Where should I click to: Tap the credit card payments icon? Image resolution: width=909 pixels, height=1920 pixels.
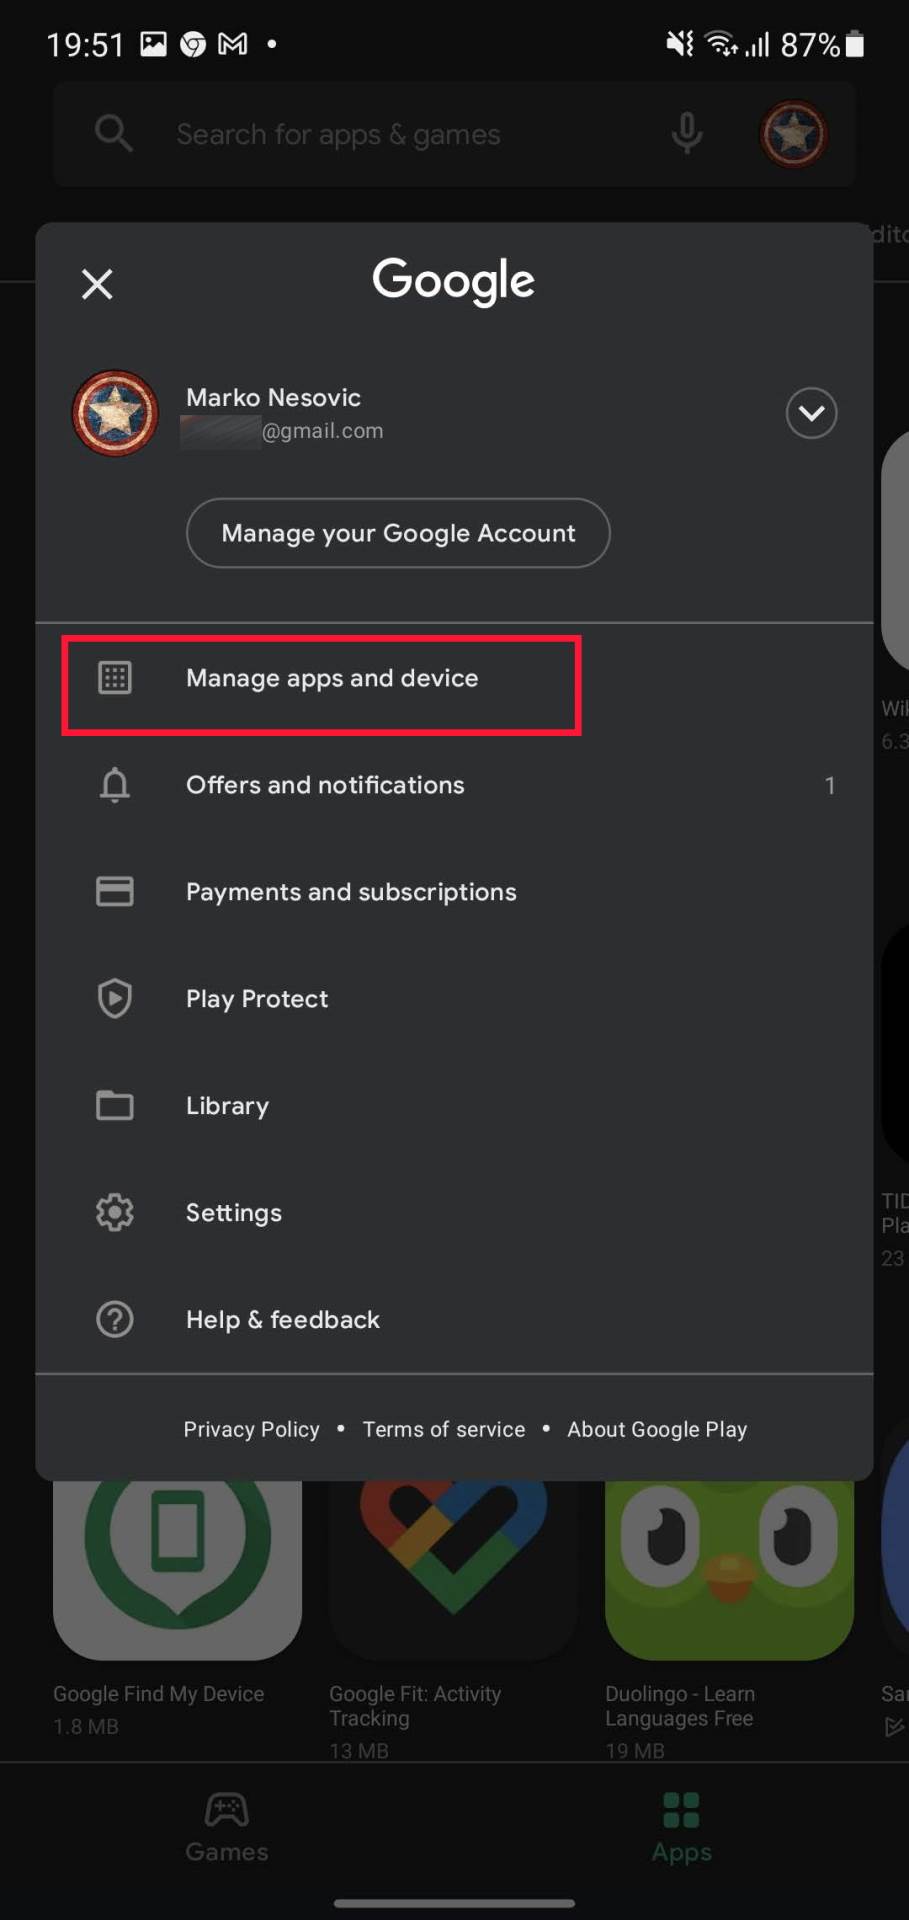(115, 891)
